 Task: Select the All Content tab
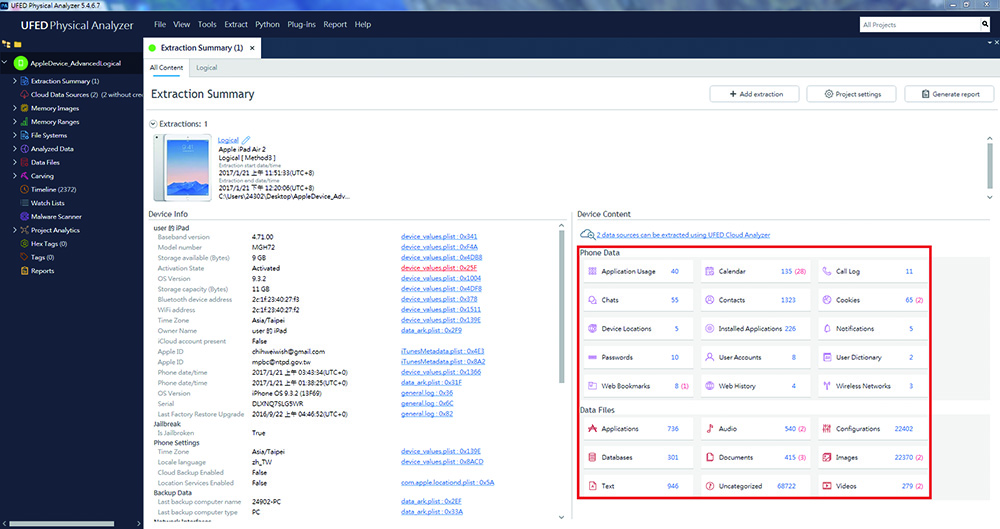[x=166, y=68]
